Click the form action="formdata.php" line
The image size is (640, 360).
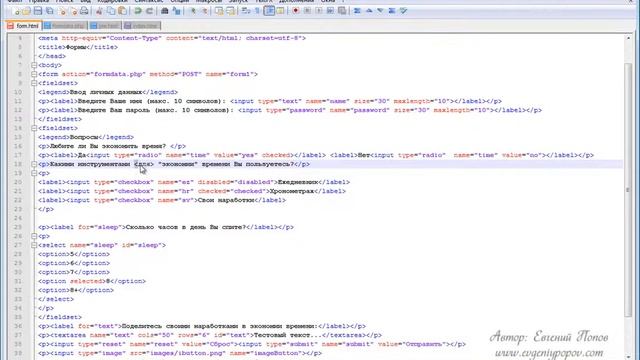coord(148,74)
